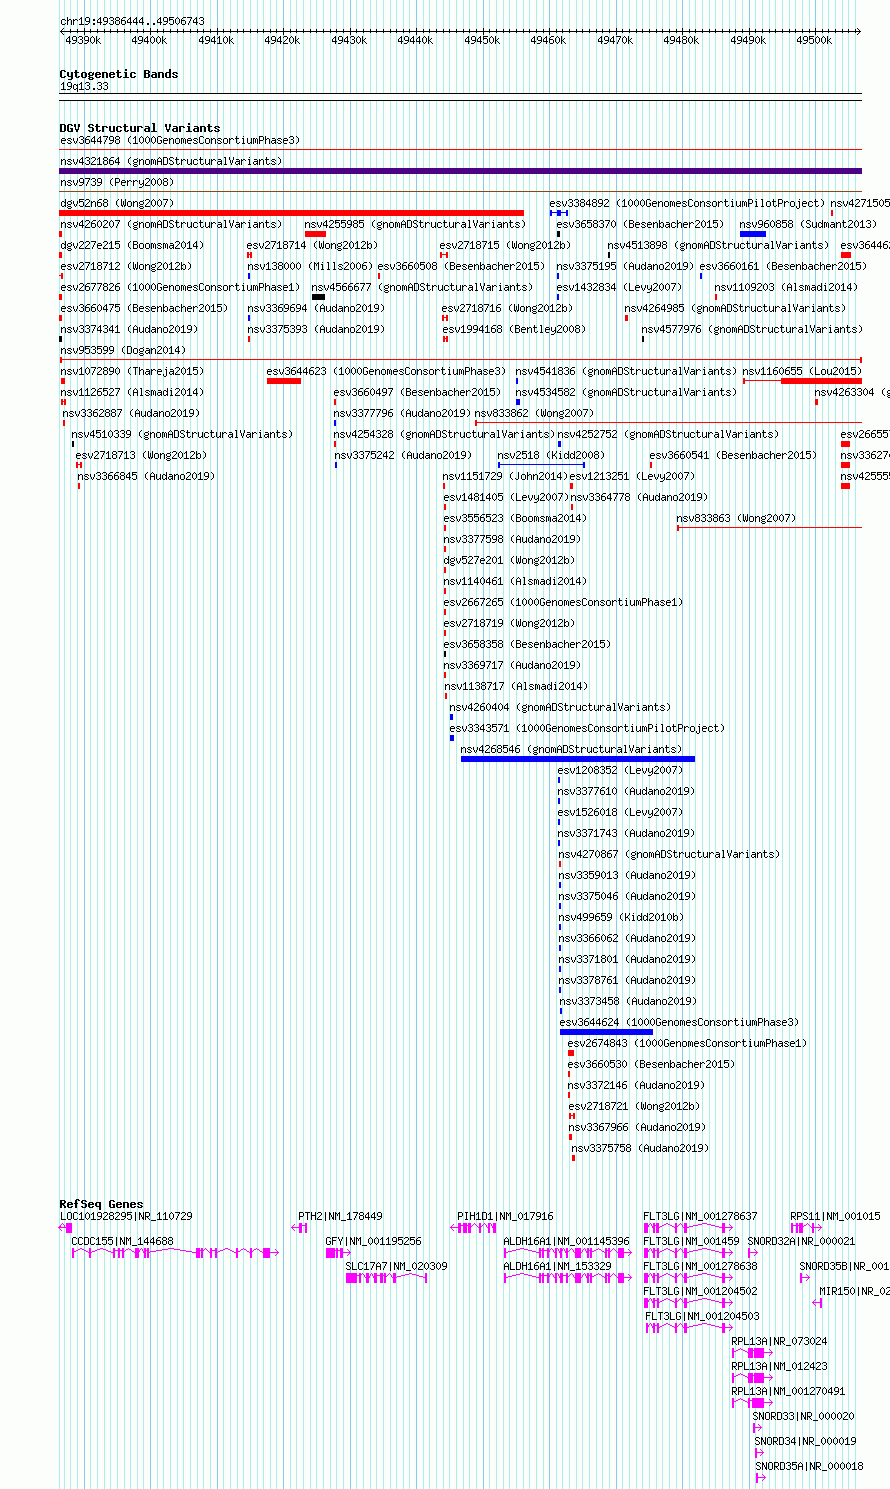The width and height of the screenshot is (890, 1489).
Task: Click the red nsv4255985 gnomAD bar
Action: (316, 234)
